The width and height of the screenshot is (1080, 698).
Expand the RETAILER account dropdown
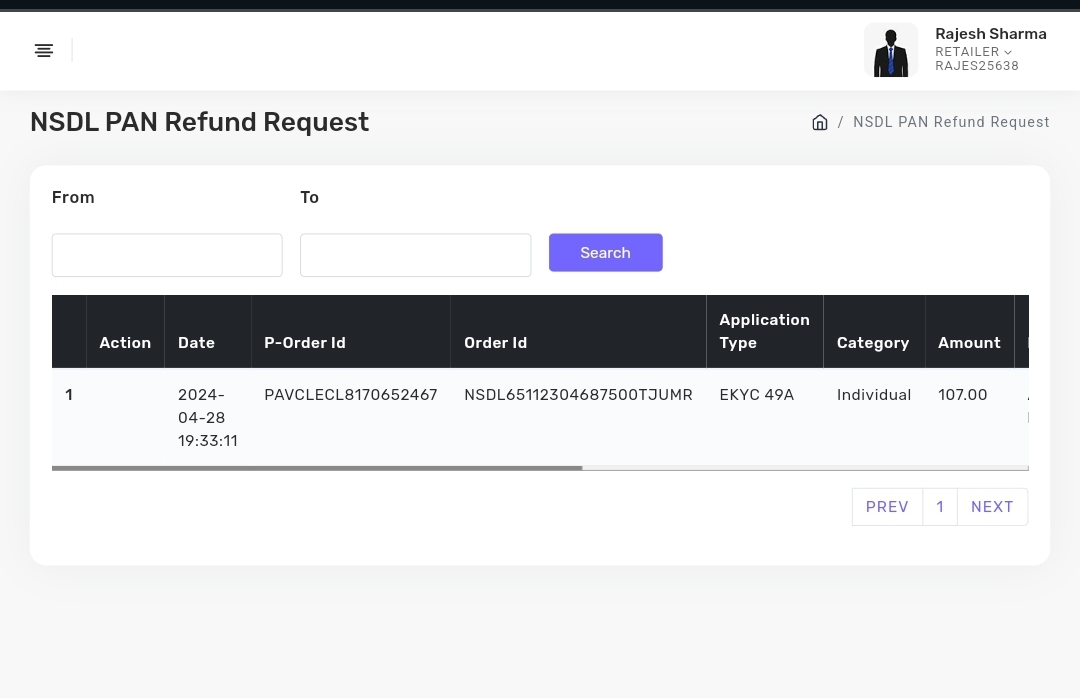click(973, 52)
